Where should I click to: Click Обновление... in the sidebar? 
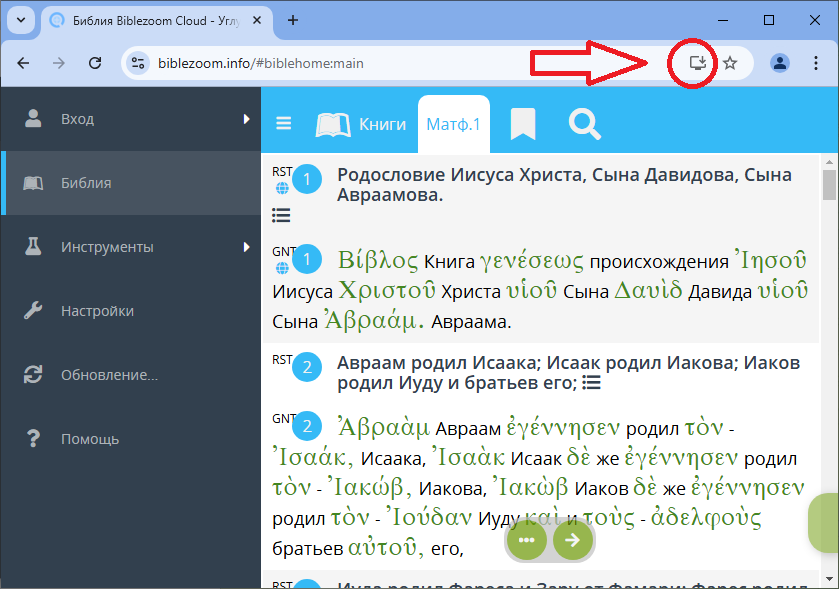pos(131,374)
